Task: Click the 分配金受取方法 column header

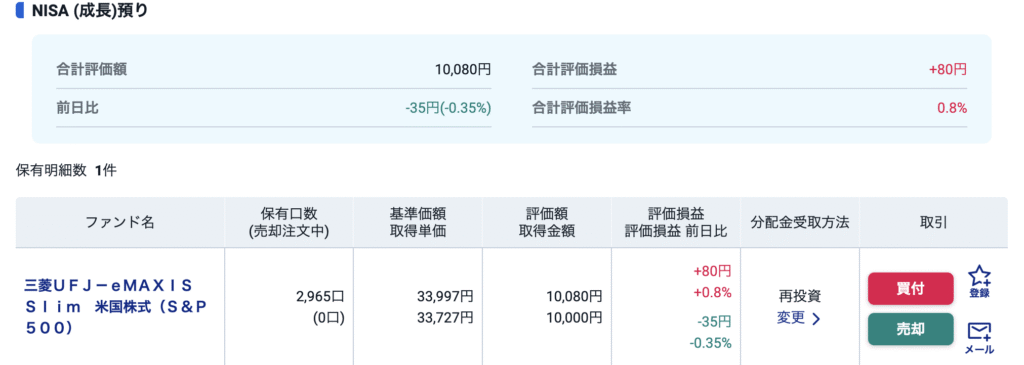Action: pos(800,222)
